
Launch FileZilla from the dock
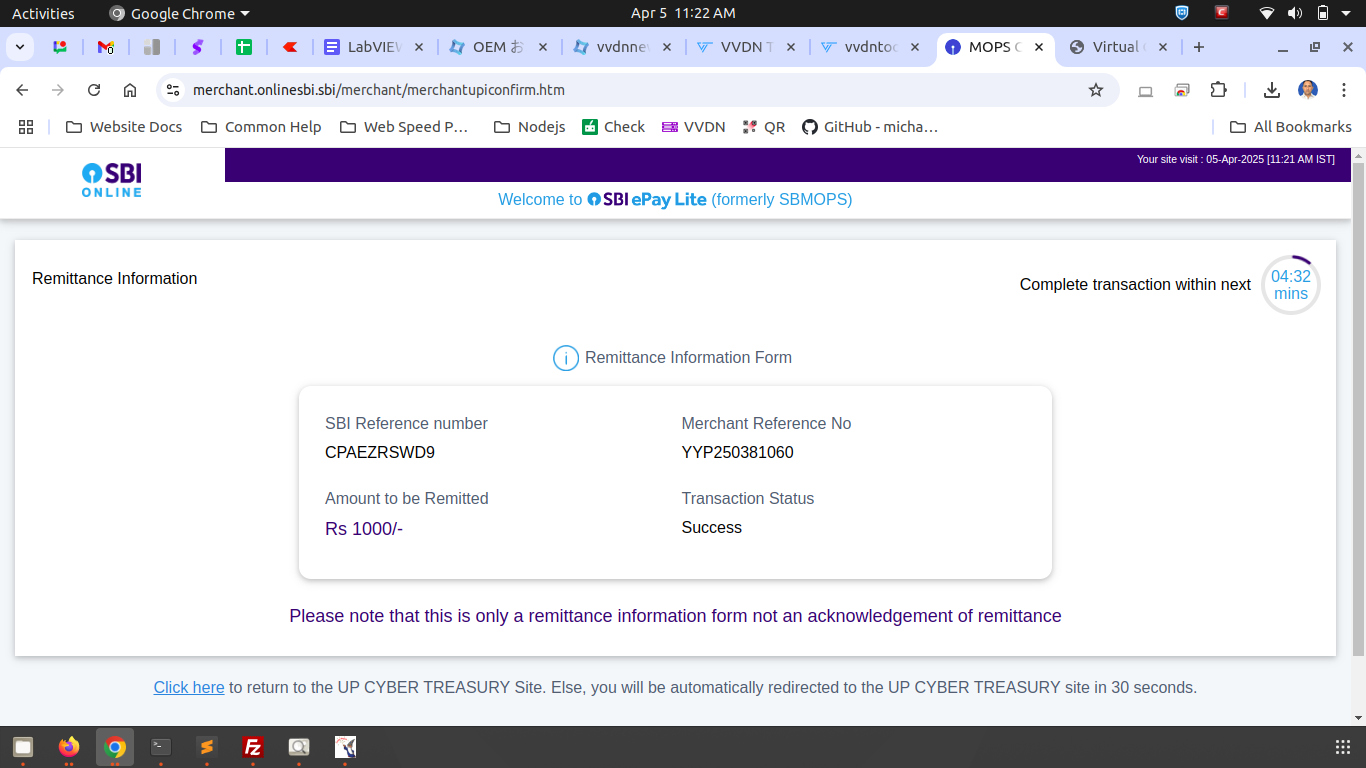pos(253,747)
